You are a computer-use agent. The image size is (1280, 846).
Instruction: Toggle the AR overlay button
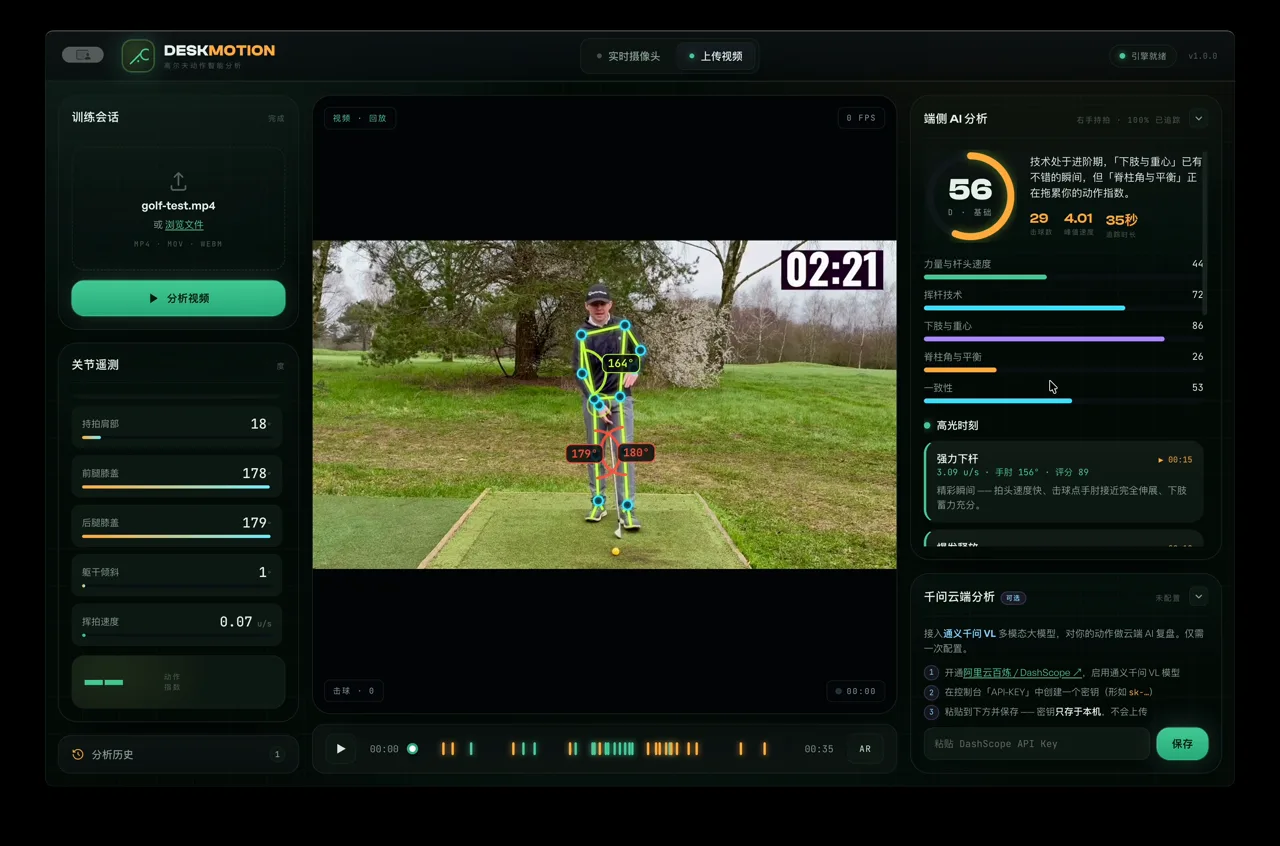(x=865, y=749)
